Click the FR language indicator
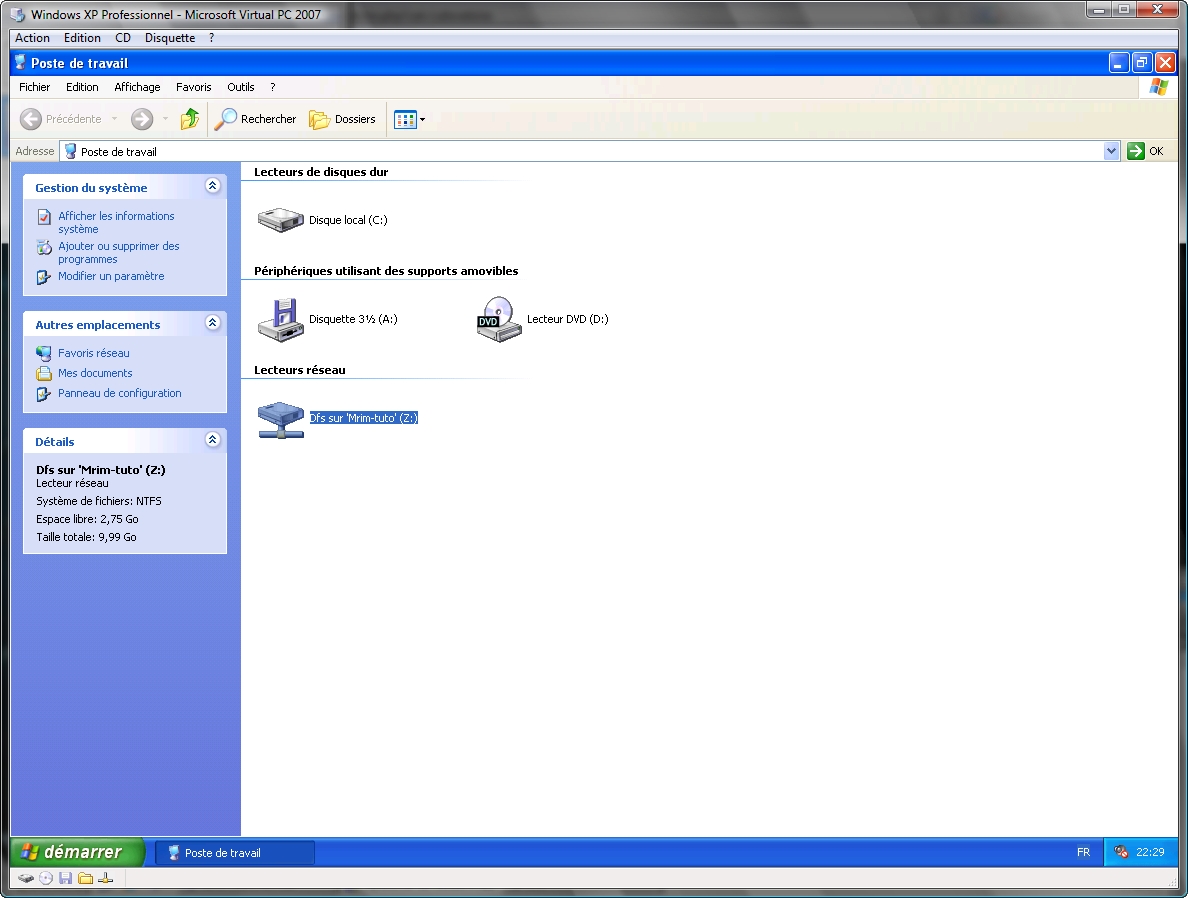This screenshot has height=898, width=1188. 1083,853
